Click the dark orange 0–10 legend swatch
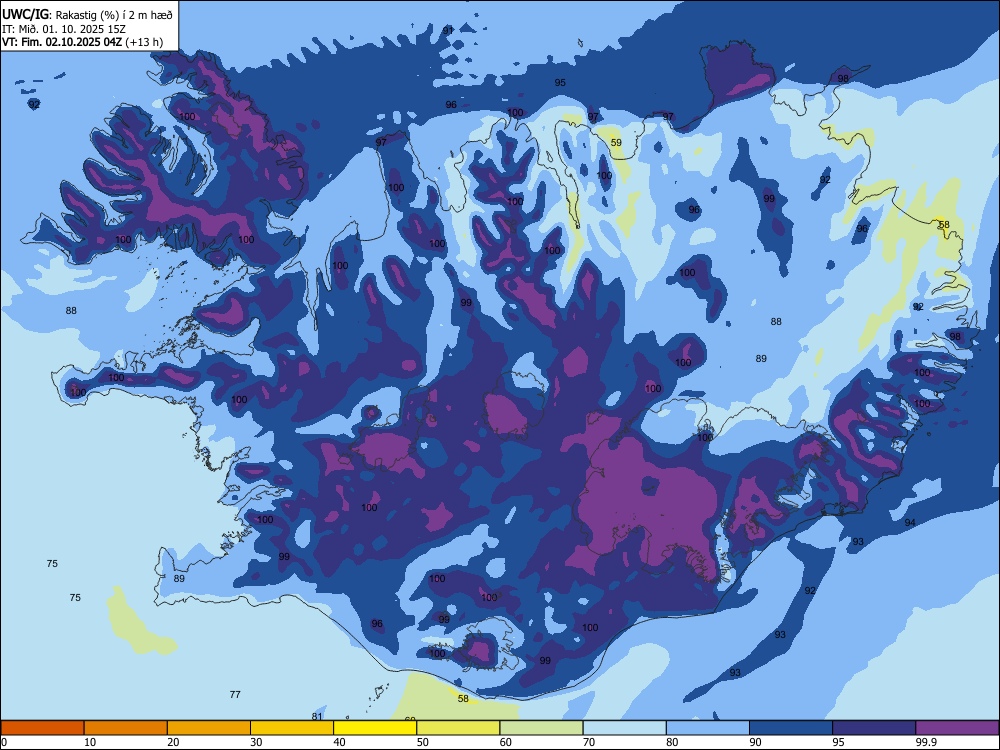1000x750 pixels. [x=42, y=728]
